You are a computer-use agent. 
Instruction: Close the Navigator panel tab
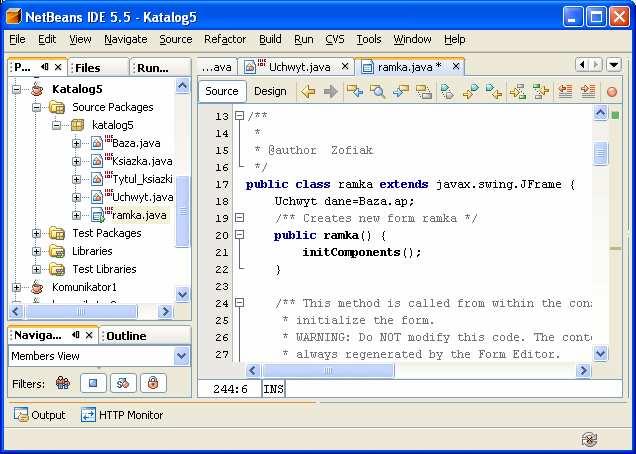click(x=89, y=335)
